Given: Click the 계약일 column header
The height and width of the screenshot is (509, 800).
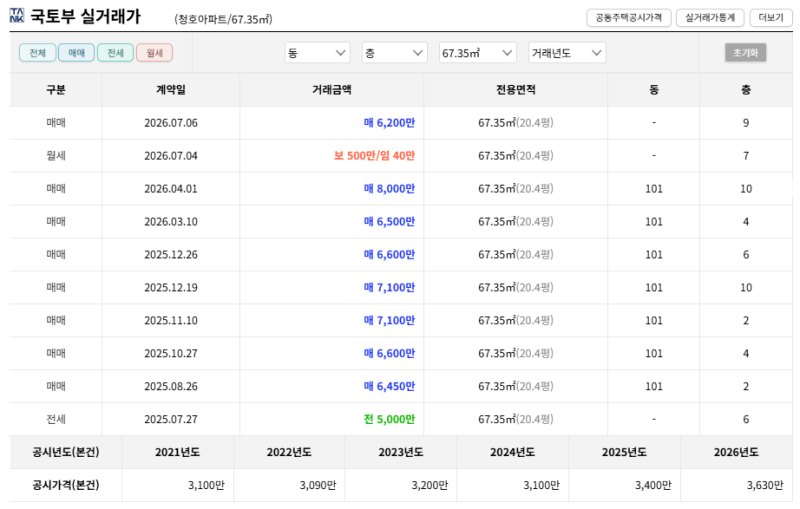Looking at the screenshot, I should pyautogui.click(x=170, y=90).
